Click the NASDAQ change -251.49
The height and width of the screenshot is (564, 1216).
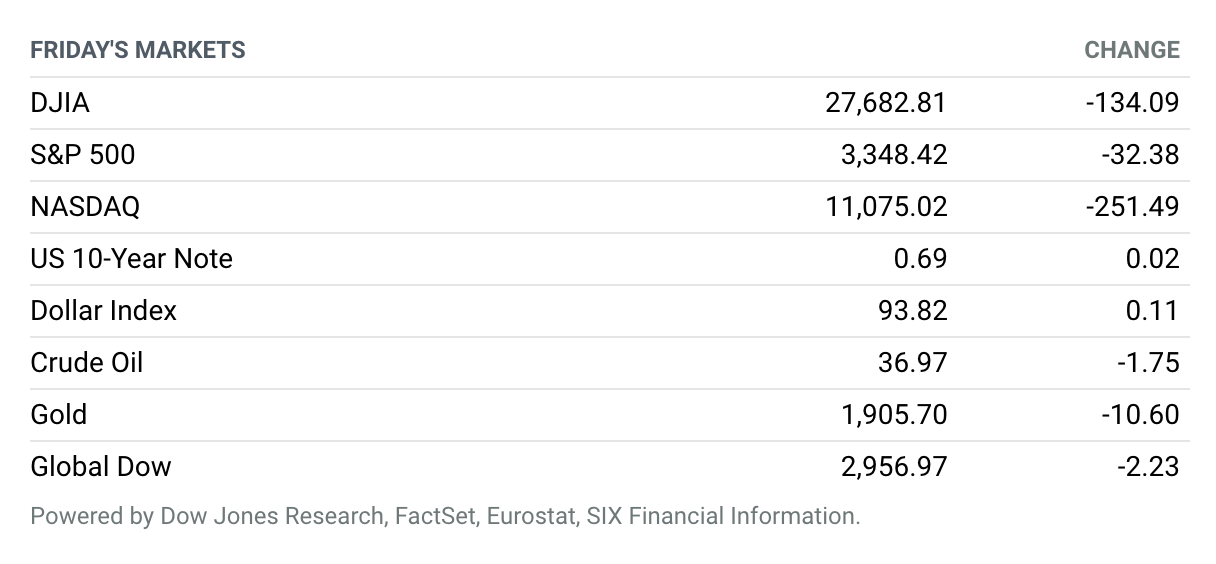click(1132, 206)
